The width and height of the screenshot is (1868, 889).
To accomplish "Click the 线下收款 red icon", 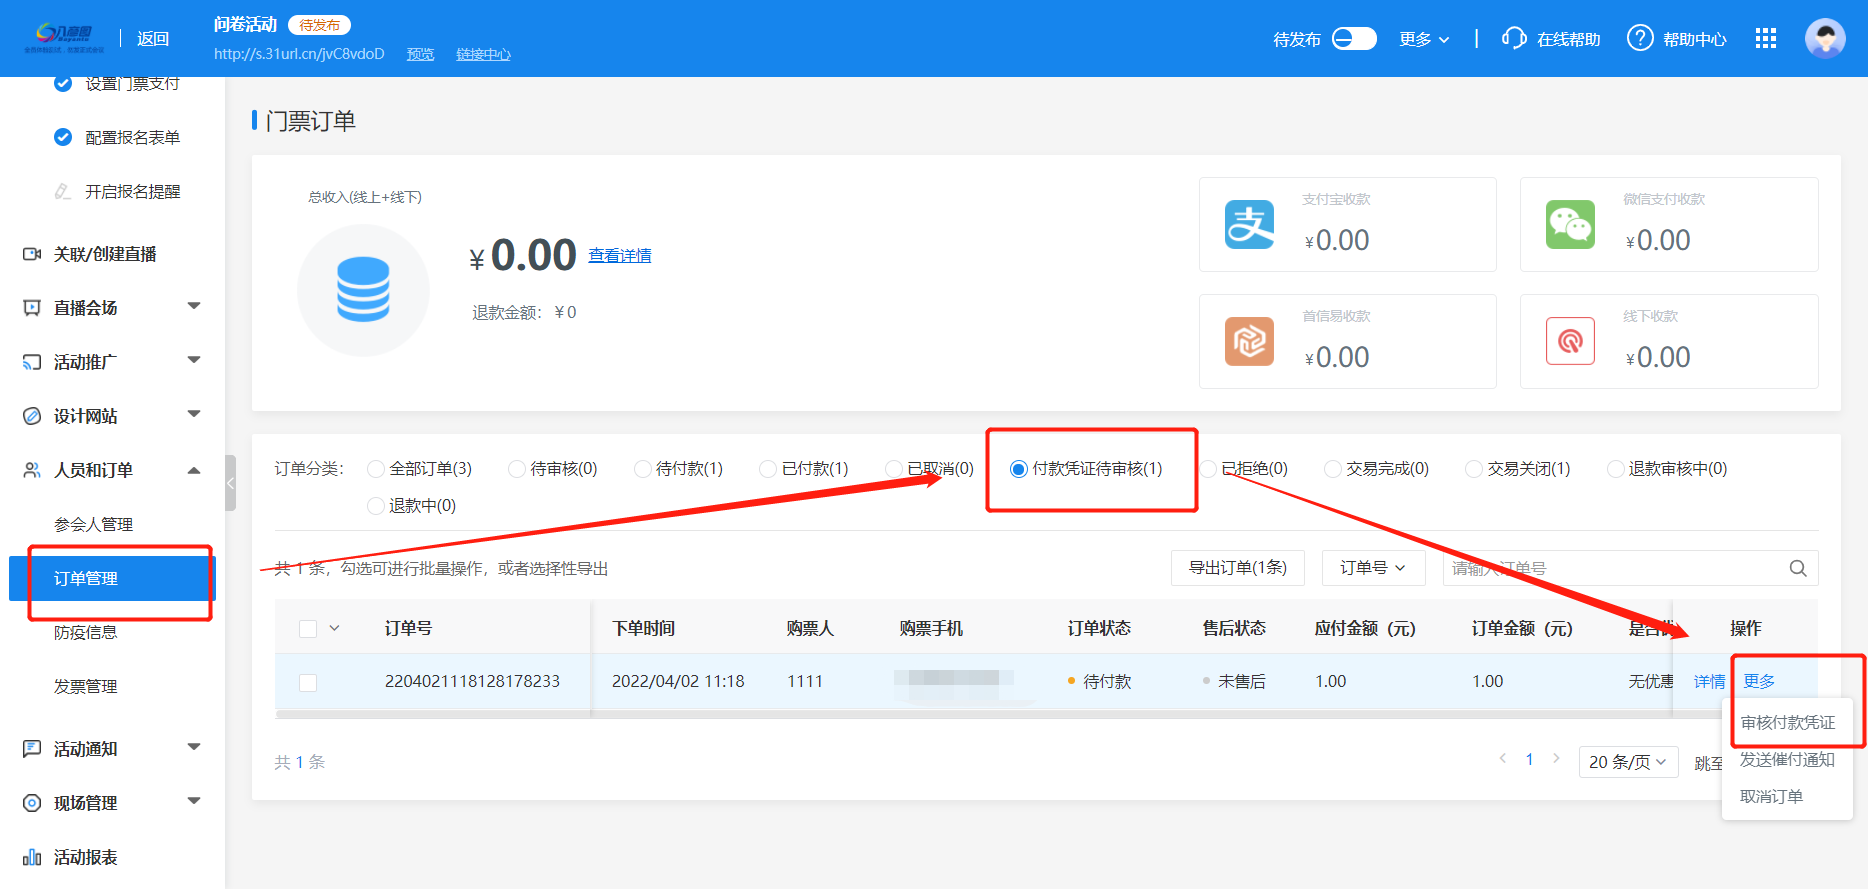I will 1570,341.
